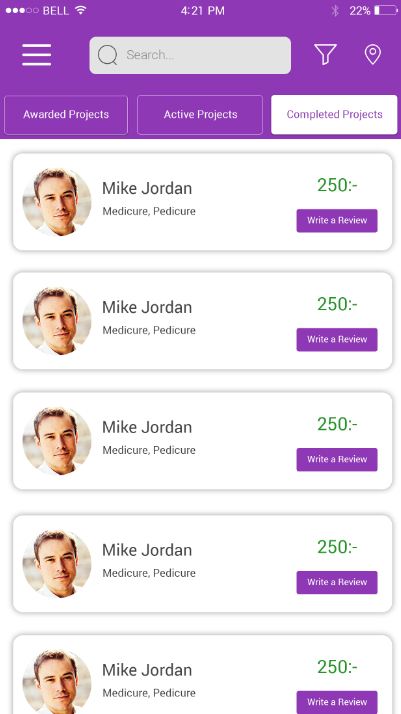Tap the battery indicator icon
Viewport: 401px width, 714px height.
coord(386,10)
